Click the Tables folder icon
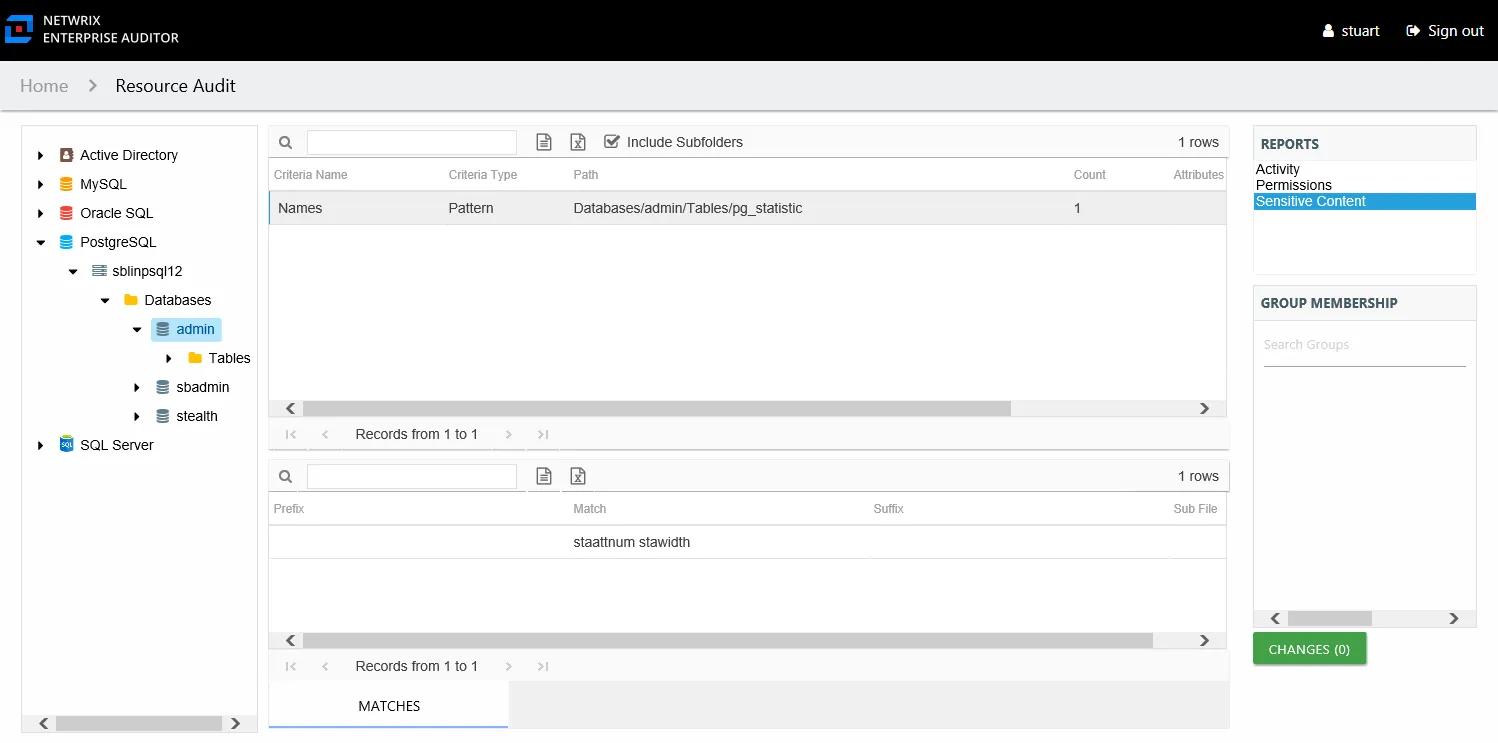Screen dimensions: 1498x743 click(x=195, y=358)
